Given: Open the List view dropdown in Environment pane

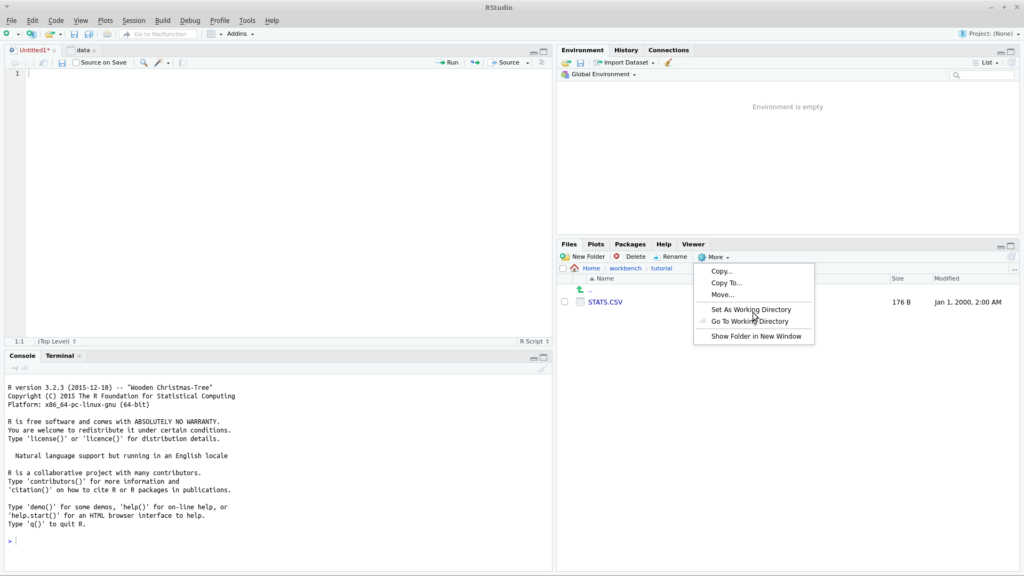Looking at the screenshot, I should click(x=986, y=61).
